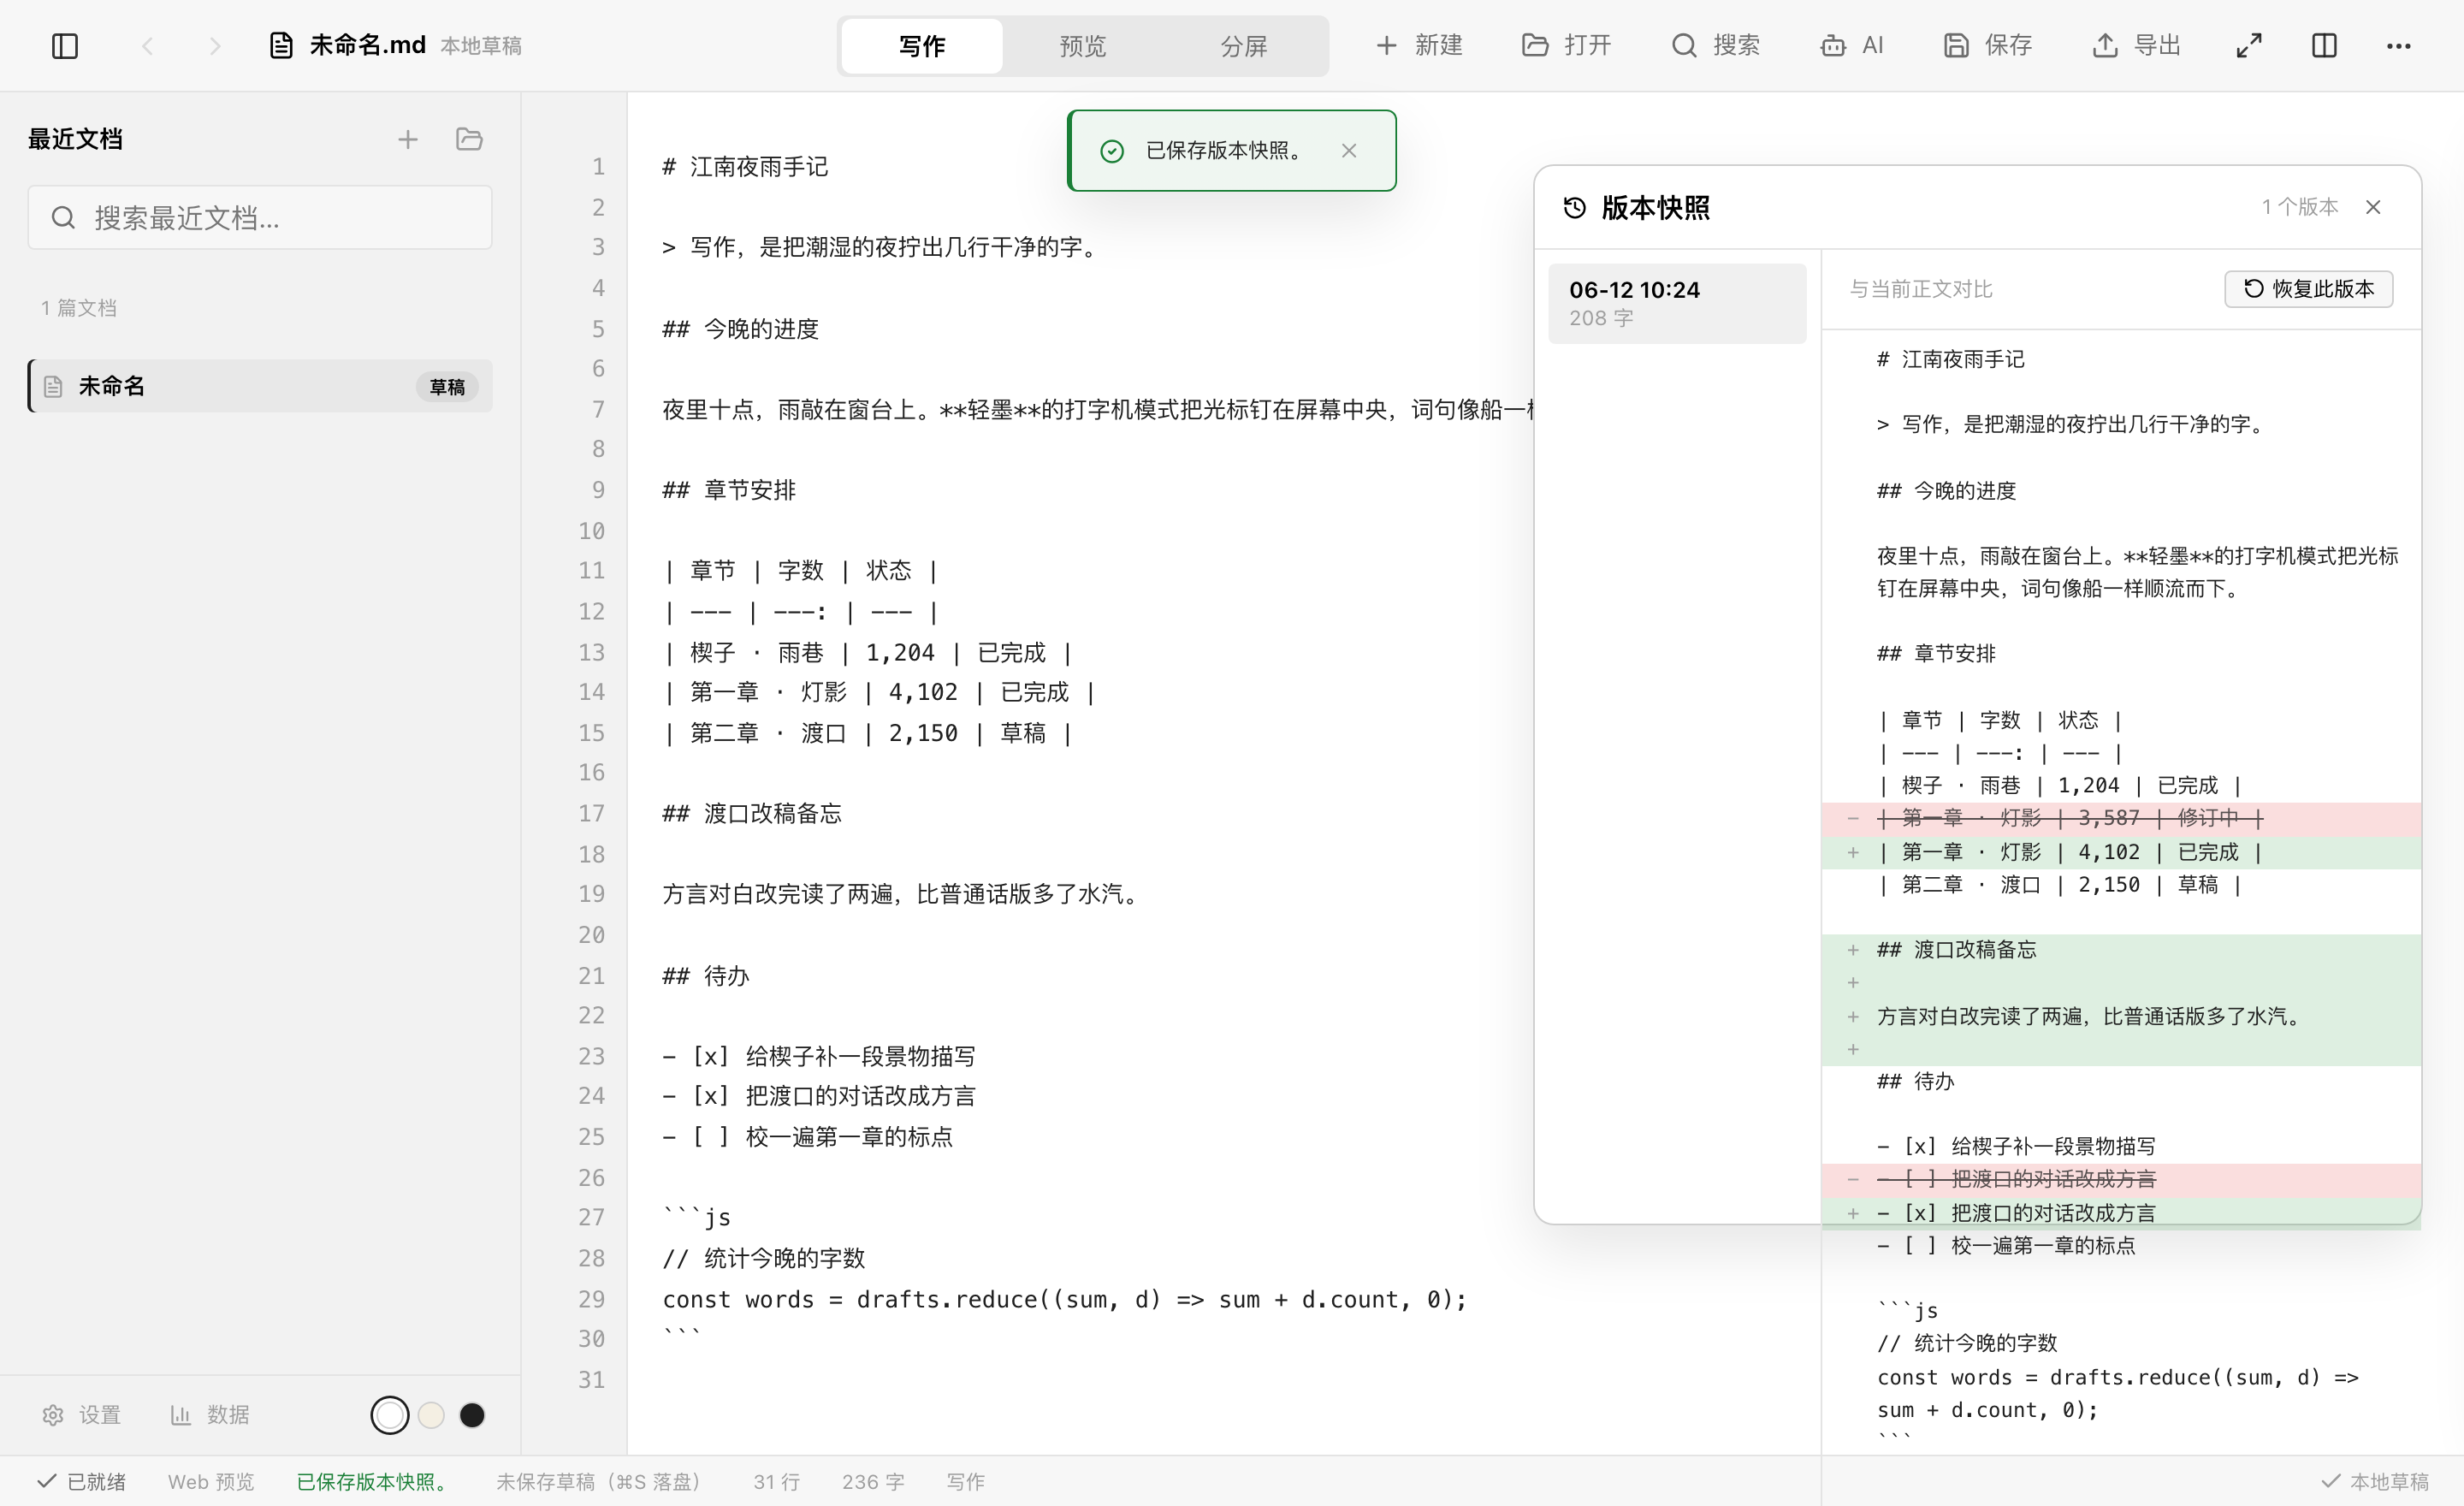Click line number 16 in gutter
The image size is (2464, 1506).
[x=591, y=772]
